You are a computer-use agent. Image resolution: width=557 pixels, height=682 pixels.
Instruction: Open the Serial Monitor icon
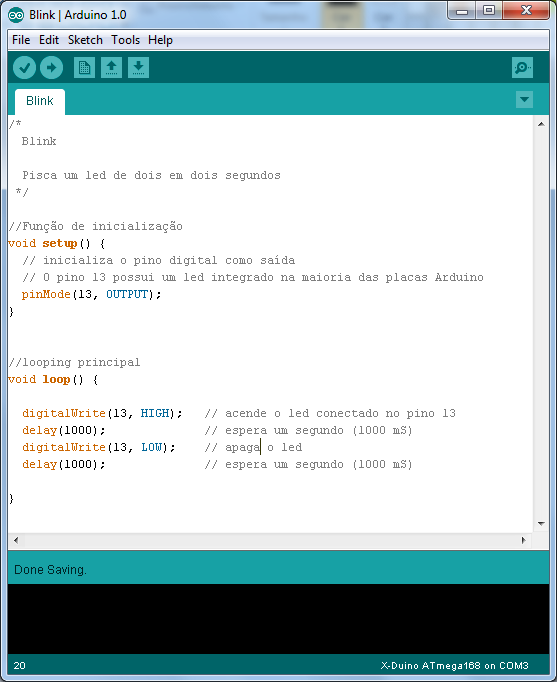point(522,68)
